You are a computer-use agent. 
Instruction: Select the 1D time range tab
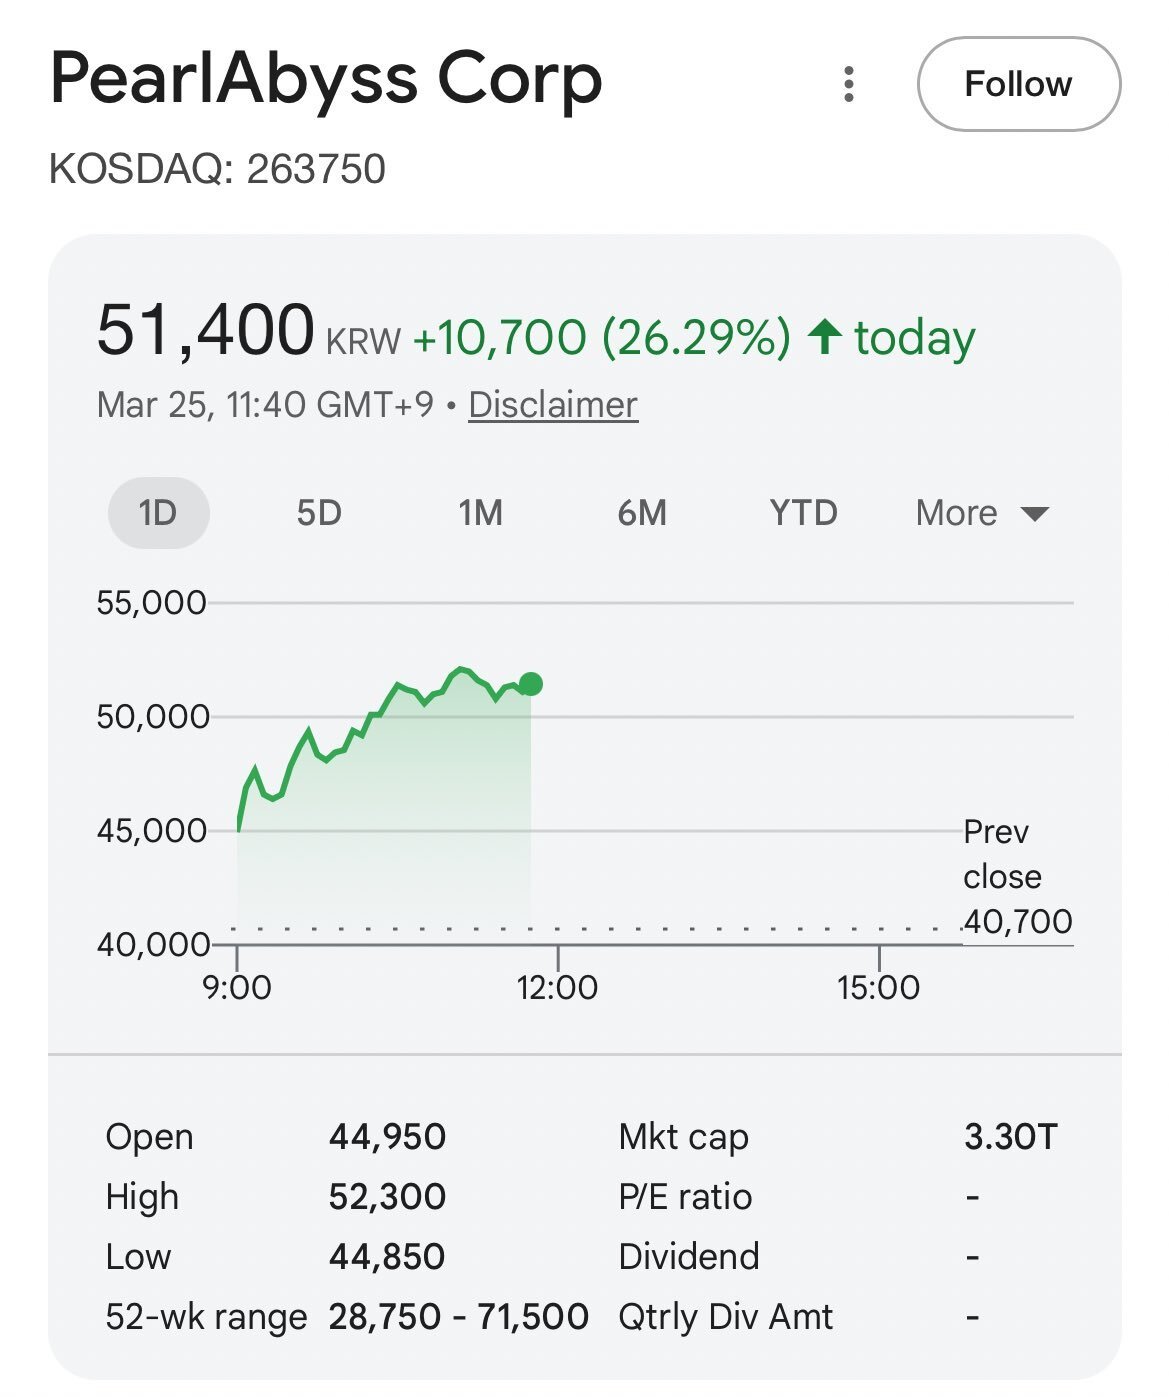click(x=158, y=513)
